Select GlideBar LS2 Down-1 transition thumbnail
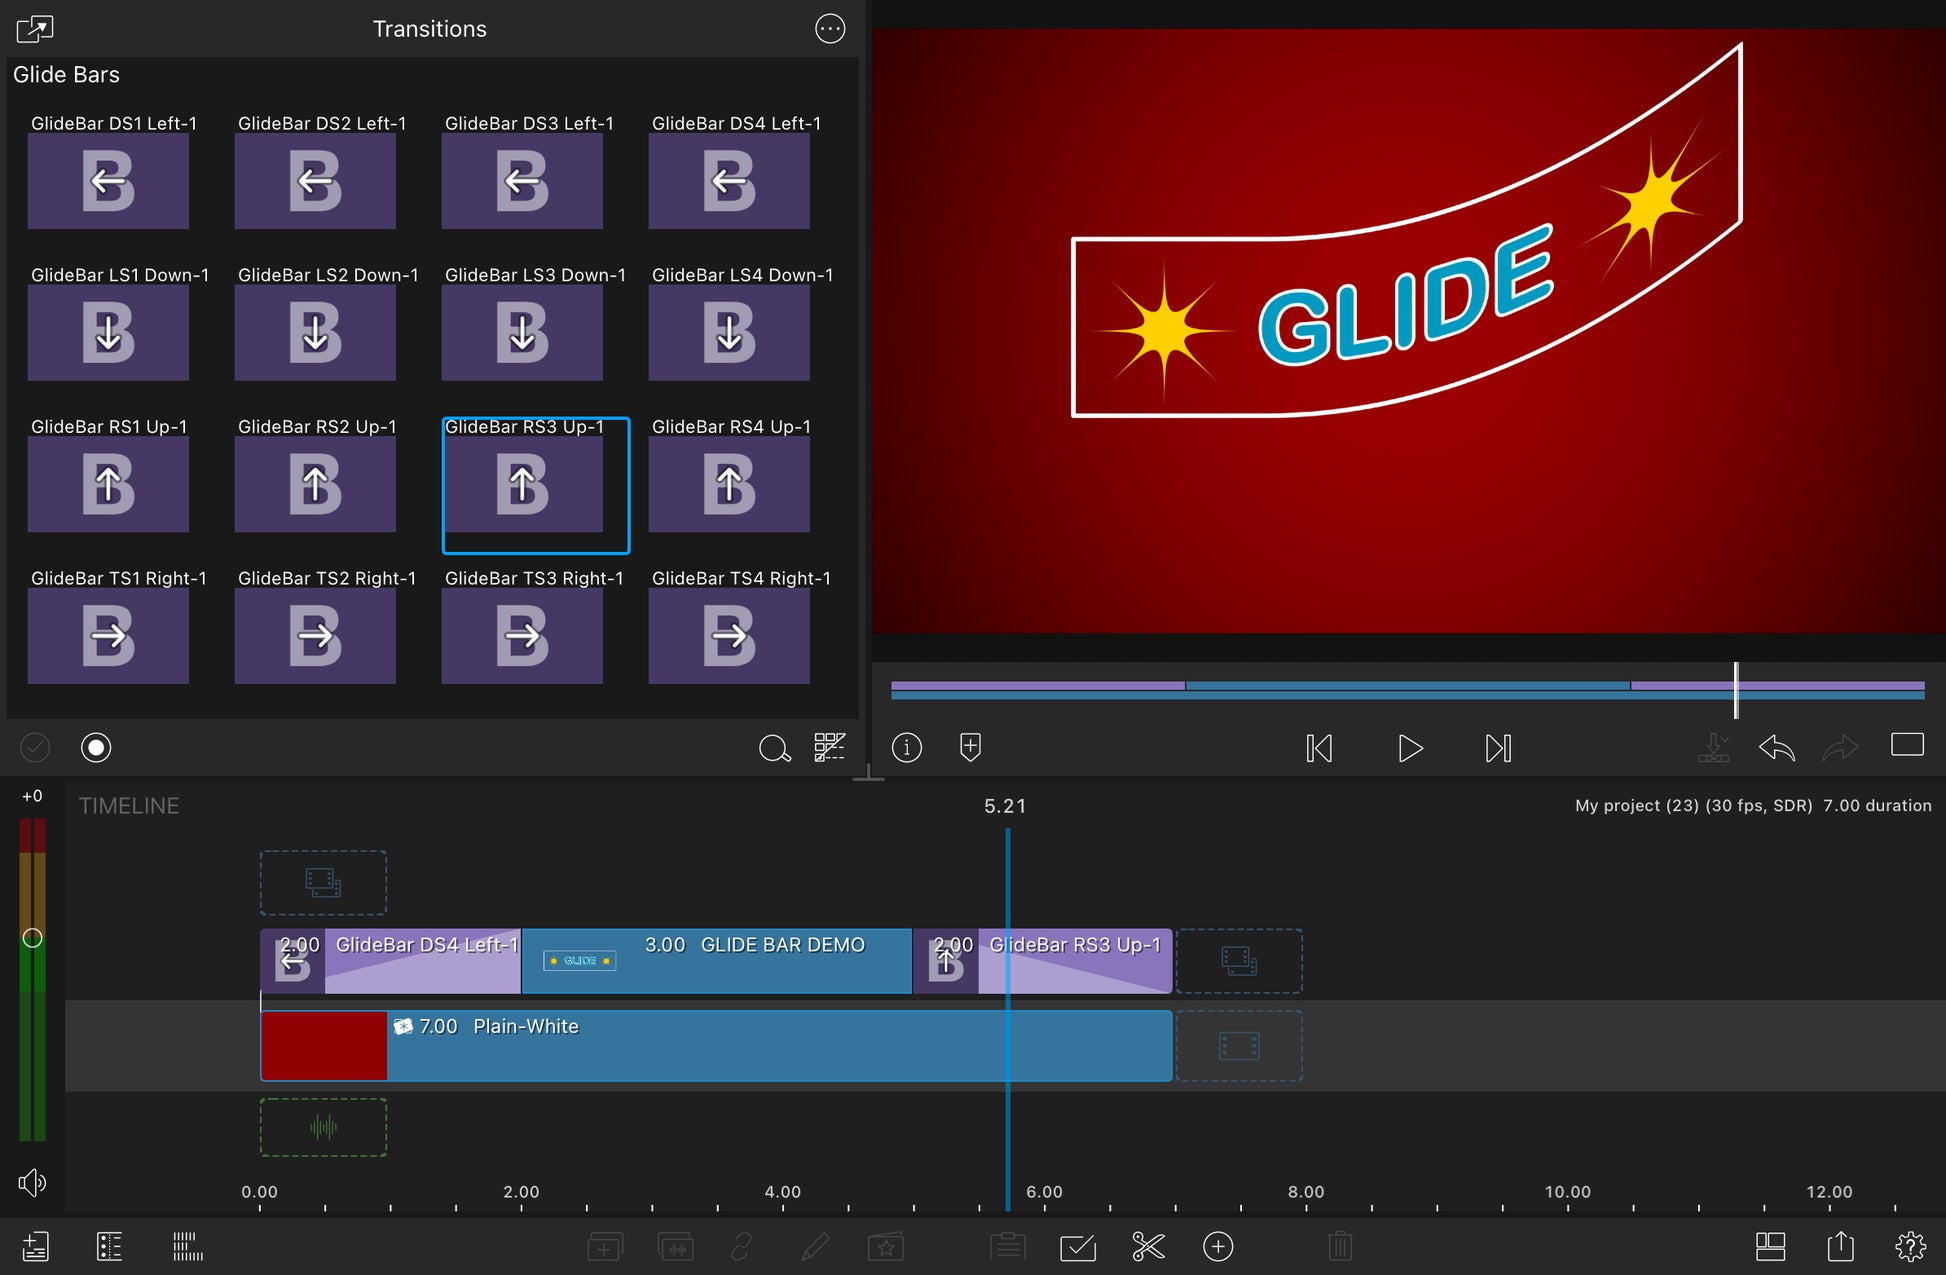 click(x=315, y=332)
